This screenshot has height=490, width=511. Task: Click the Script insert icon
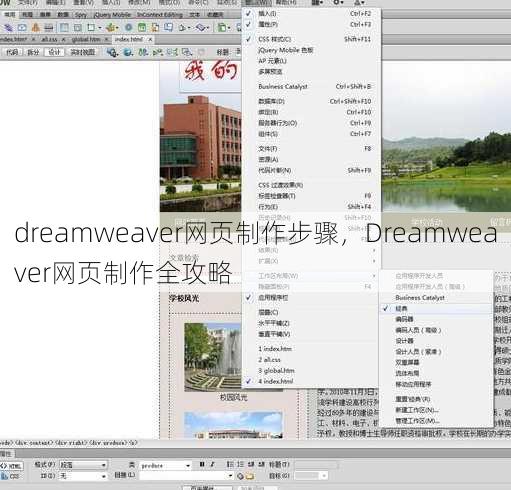(201, 27)
